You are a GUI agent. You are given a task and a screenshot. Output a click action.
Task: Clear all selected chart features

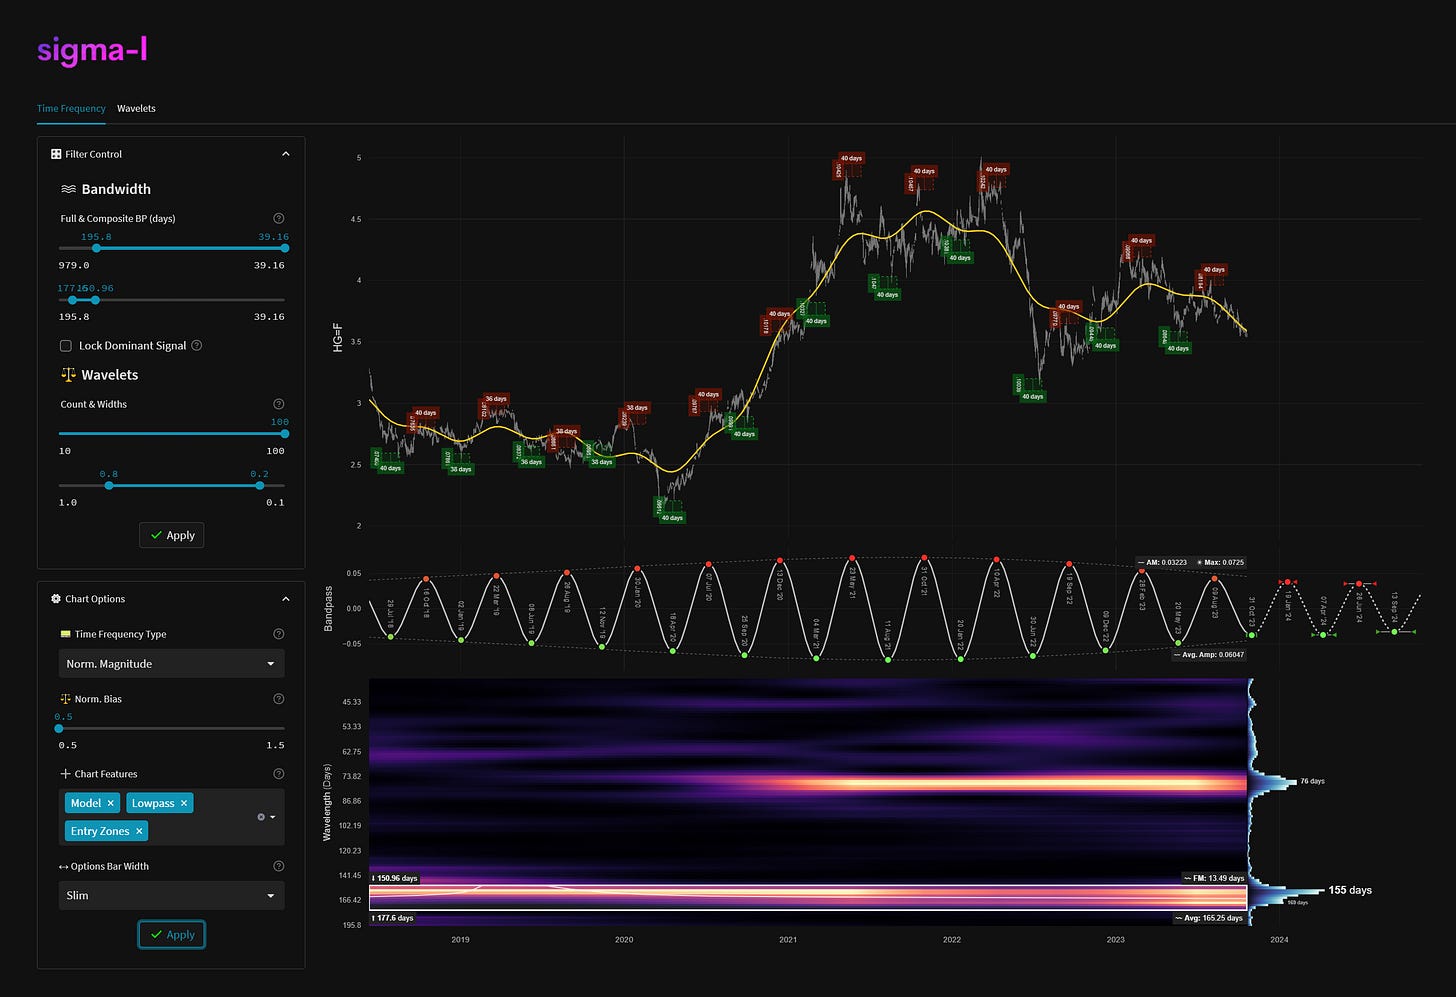(x=261, y=817)
